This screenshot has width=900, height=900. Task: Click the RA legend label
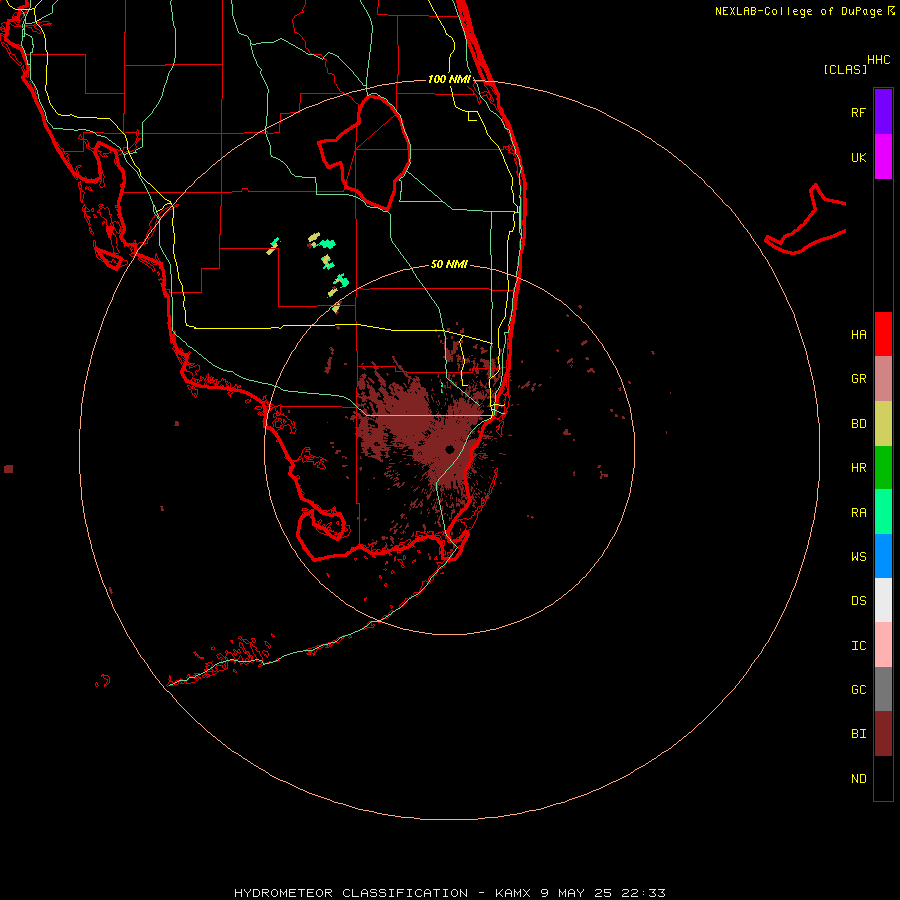point(858,513)
